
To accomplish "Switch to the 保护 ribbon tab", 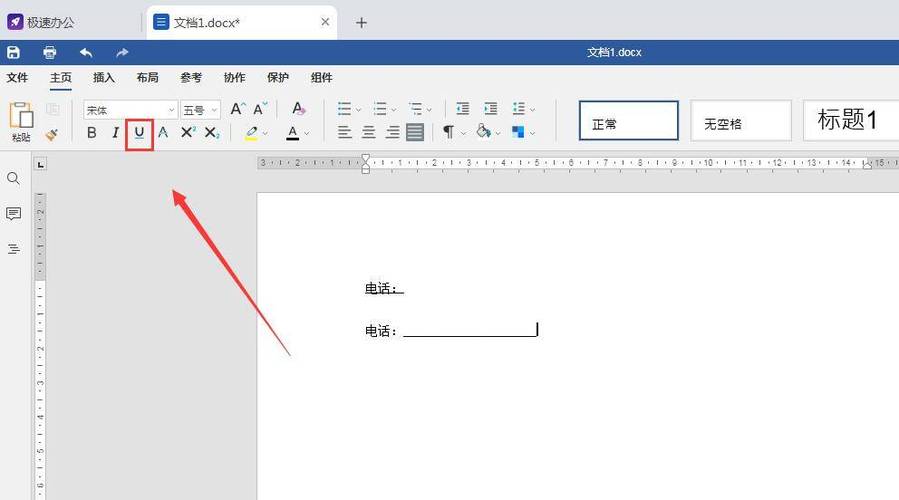I will [278, 77].
